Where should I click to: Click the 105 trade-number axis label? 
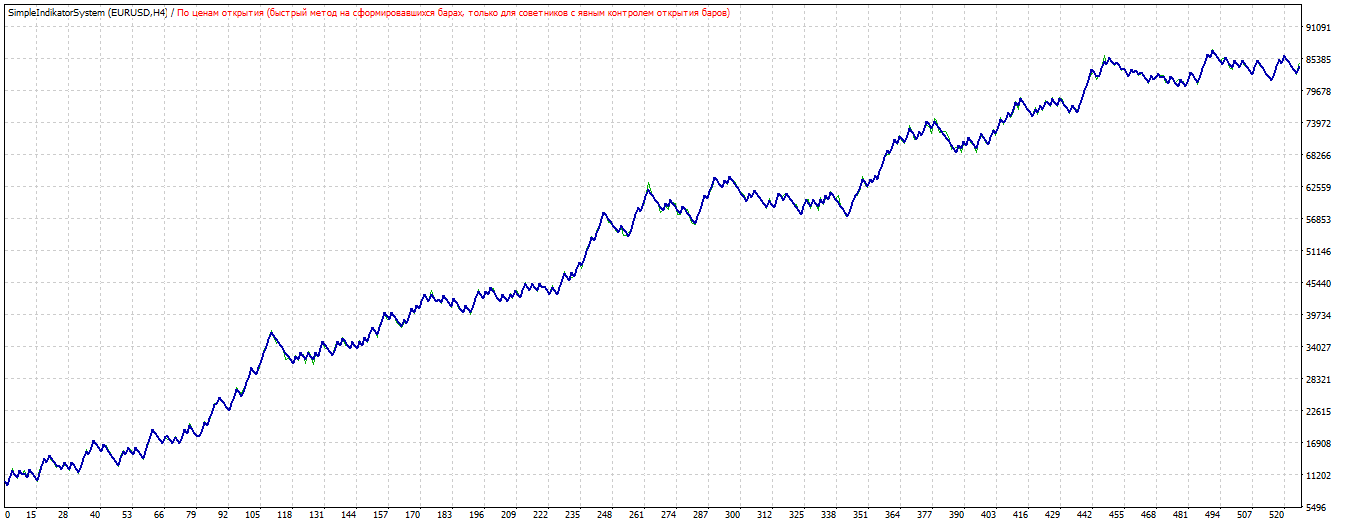coord(253,515)
